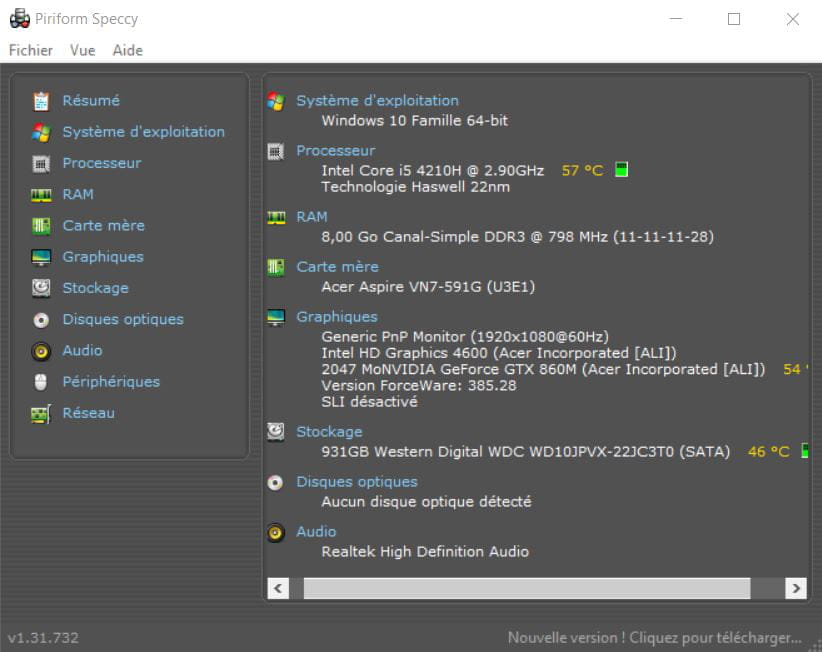822x652 pixels.
Task: Click Version ForceWare: 385.28 text
Action: tap(419, 386)
